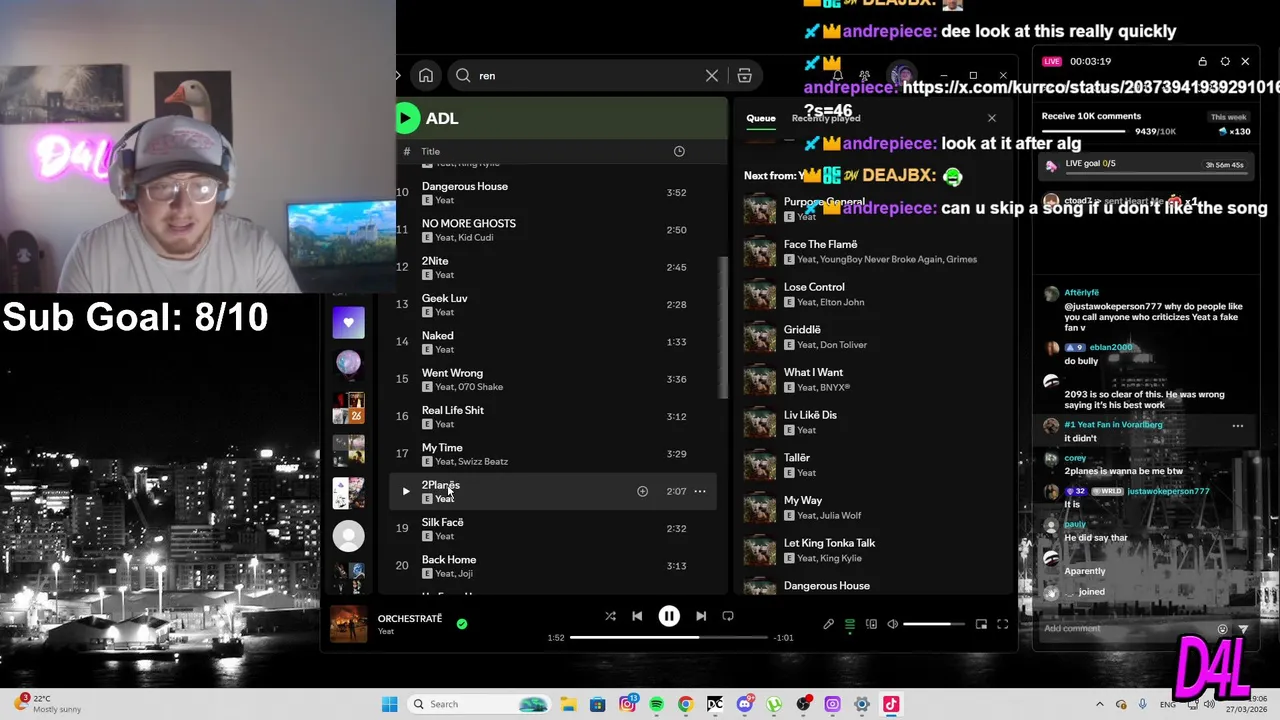
Task: Expand the system tray hidden icons chevron
Action: 1100,704
